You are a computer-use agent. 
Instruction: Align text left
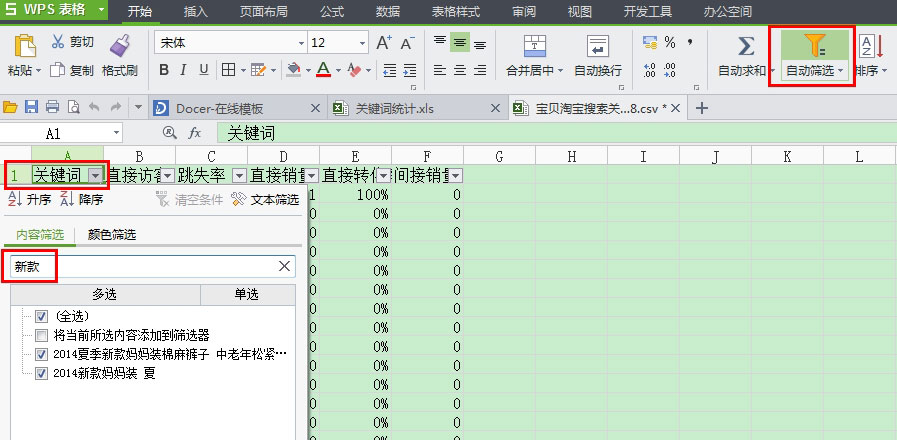point(439,70)
